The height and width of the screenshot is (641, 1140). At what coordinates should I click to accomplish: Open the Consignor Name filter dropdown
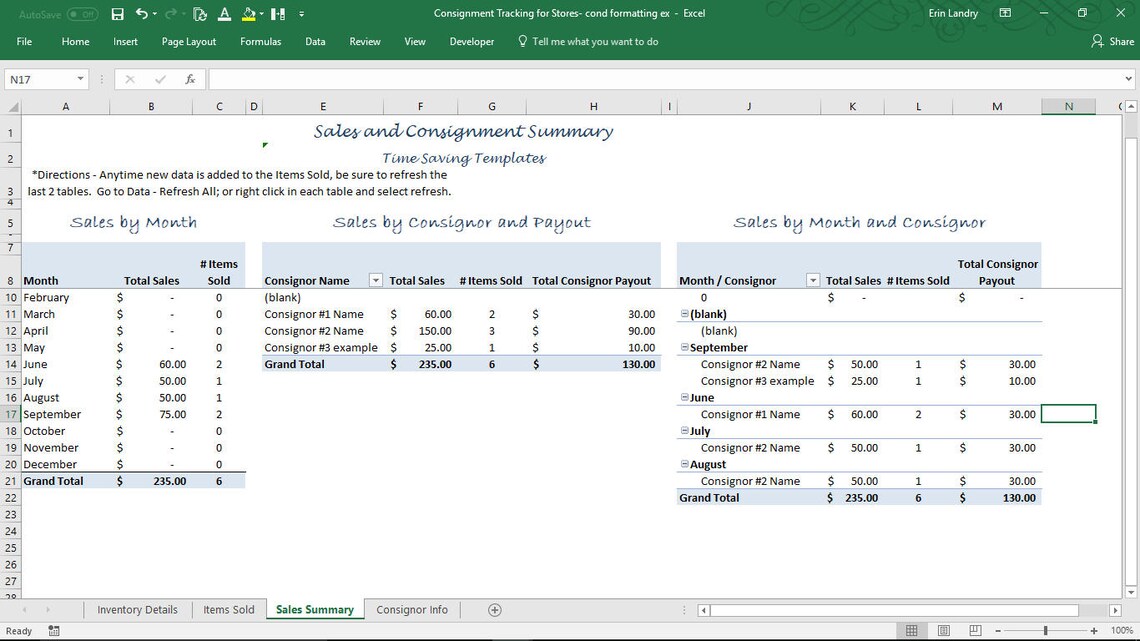pyautogui.click(x=375, y=281)
